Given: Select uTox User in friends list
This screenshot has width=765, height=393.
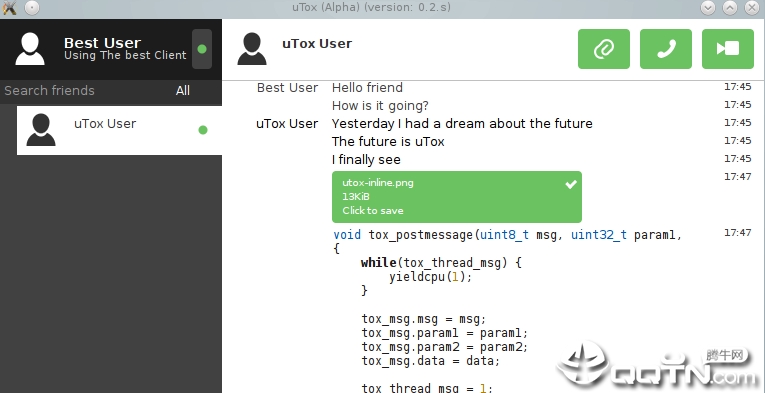Looking at the screenshot, I should click(x=120, y=130).
